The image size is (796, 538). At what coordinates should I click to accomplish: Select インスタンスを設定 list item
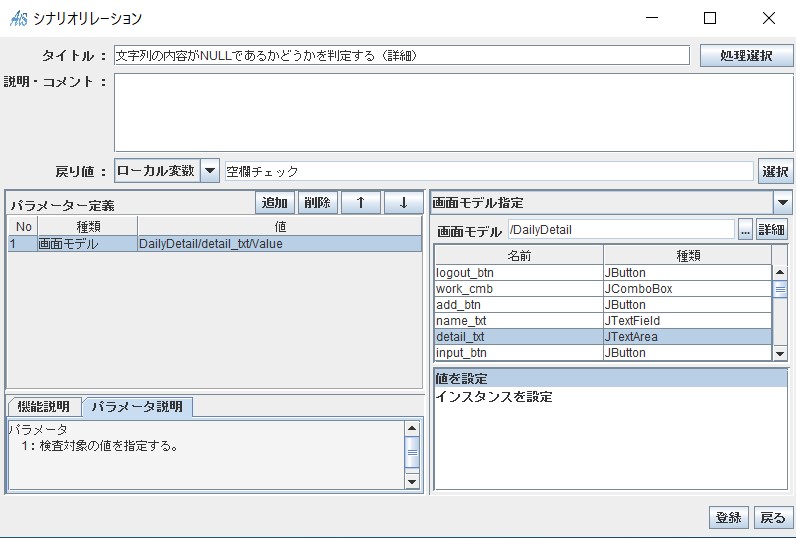point(494,396)
